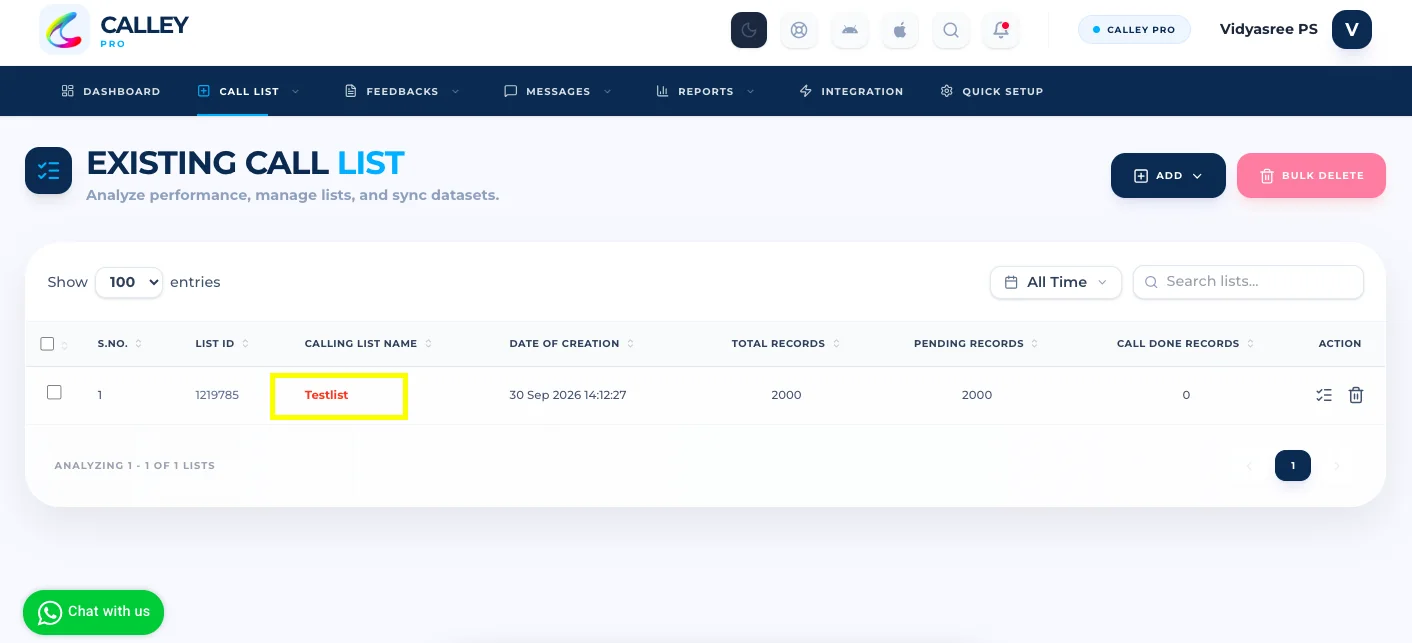Viewport: 1412px width, 643px height.
Task: Focus the Search lists field
Action: [x=1248, y=282]
